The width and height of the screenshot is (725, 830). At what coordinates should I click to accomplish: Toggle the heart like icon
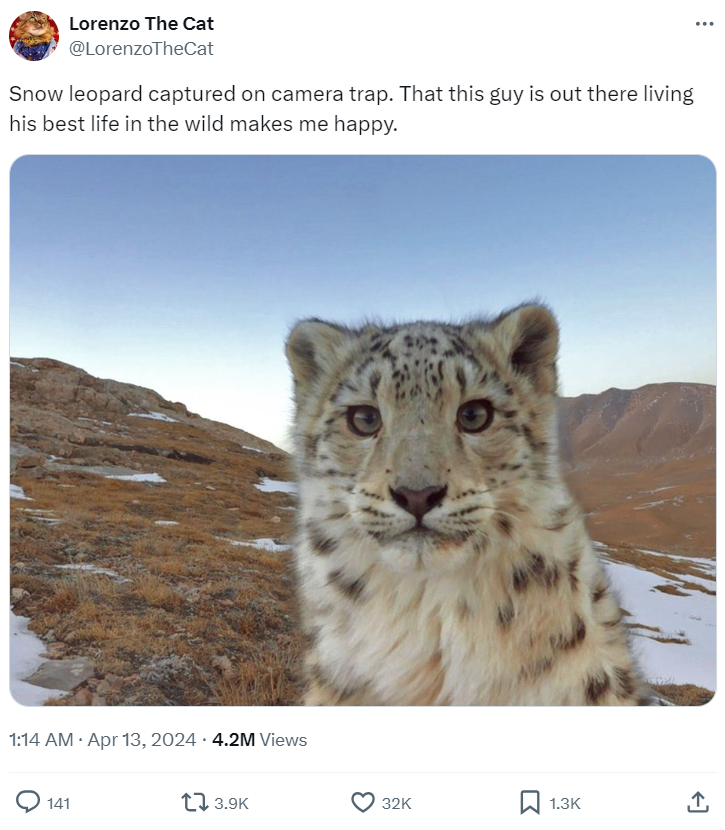pos(362,802)
